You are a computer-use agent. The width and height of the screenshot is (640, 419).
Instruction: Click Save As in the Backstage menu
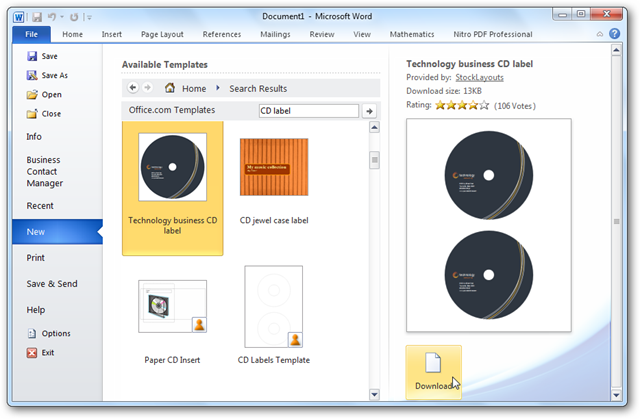pos(47,75)
